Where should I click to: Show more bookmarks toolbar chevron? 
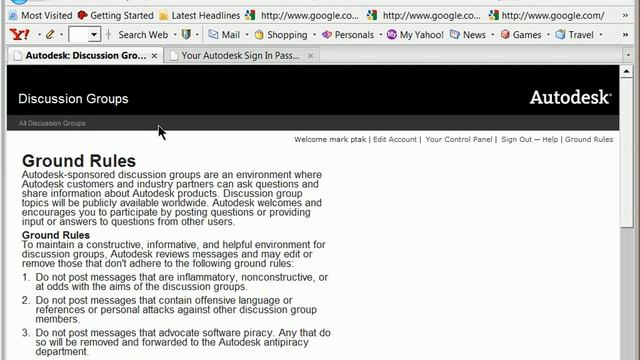point(625,16)
